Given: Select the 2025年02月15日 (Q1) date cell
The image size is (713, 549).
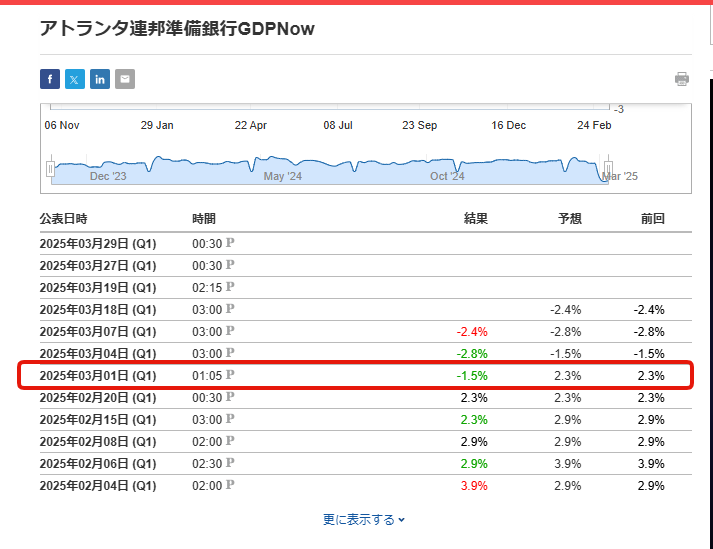Looking at the screenshot, I should click(x=98, y=420).
